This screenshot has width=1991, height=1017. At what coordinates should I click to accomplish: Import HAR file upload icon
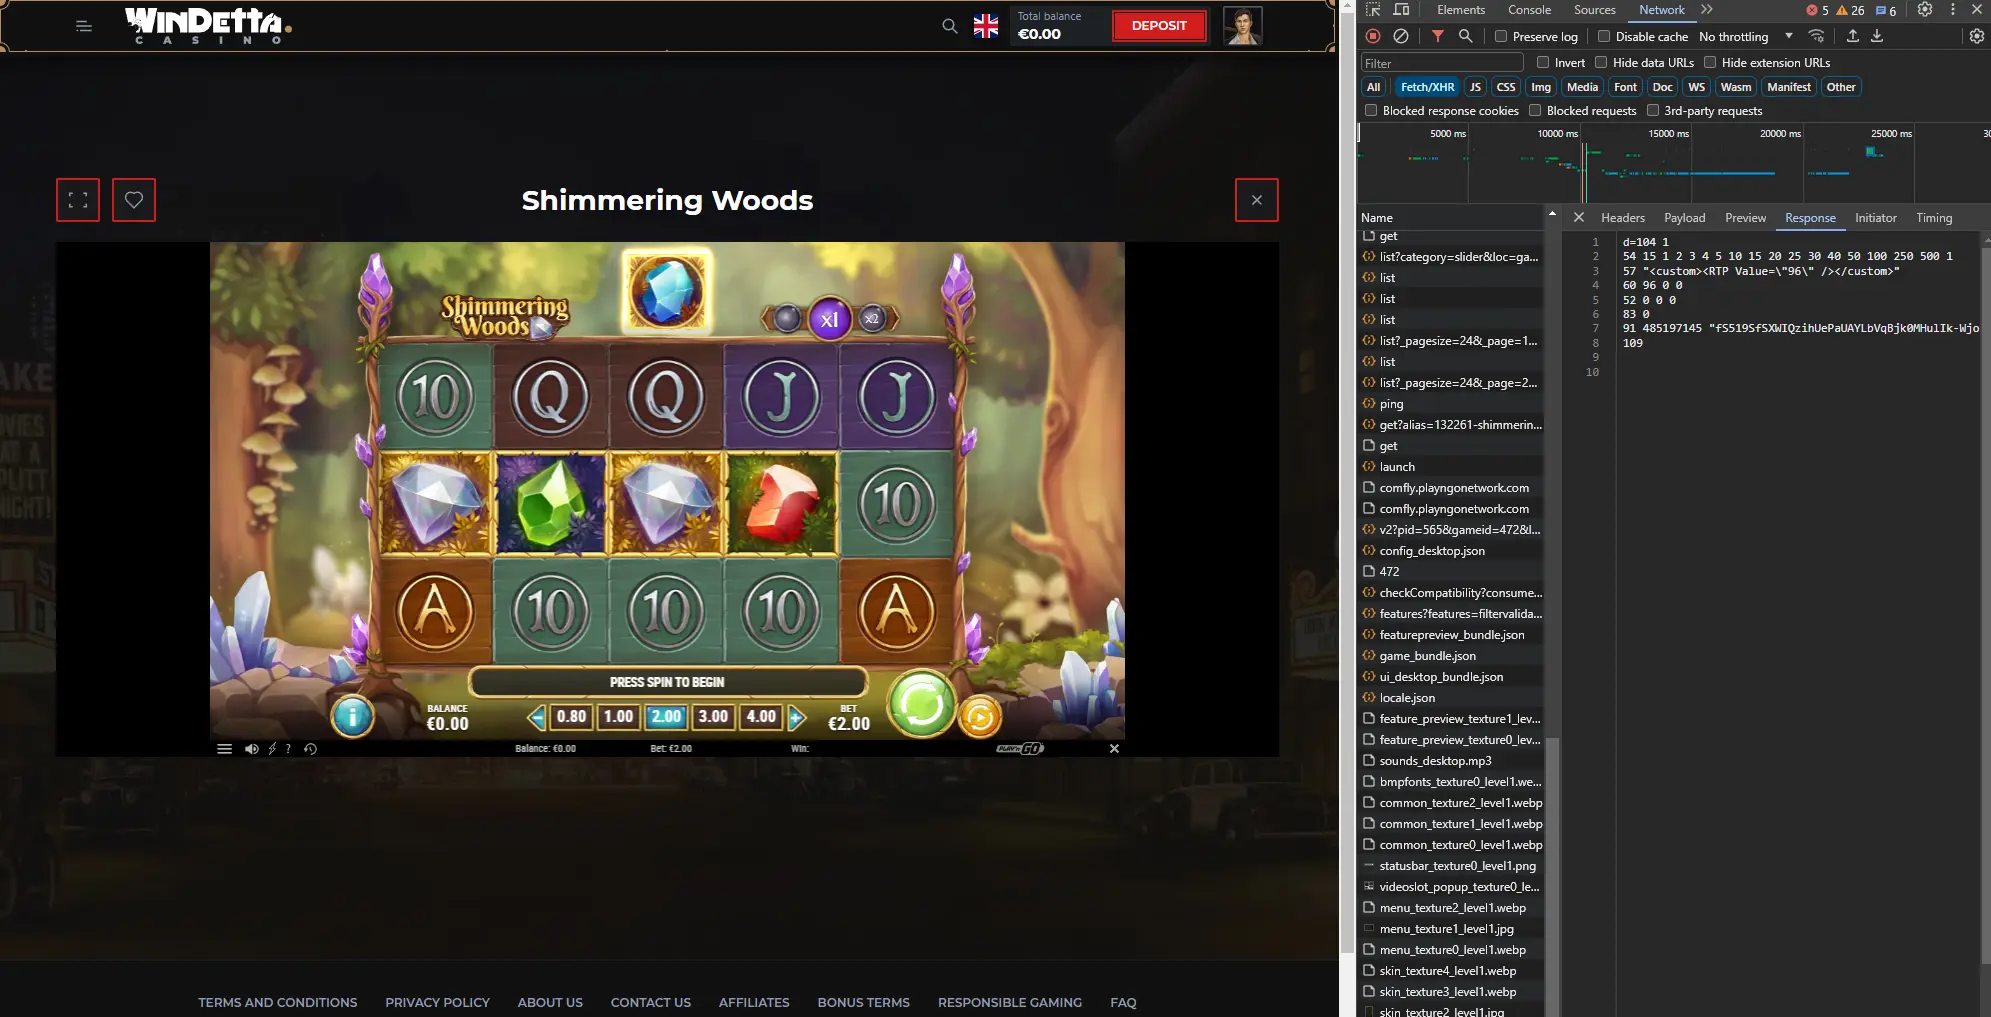pos(1852,36)
